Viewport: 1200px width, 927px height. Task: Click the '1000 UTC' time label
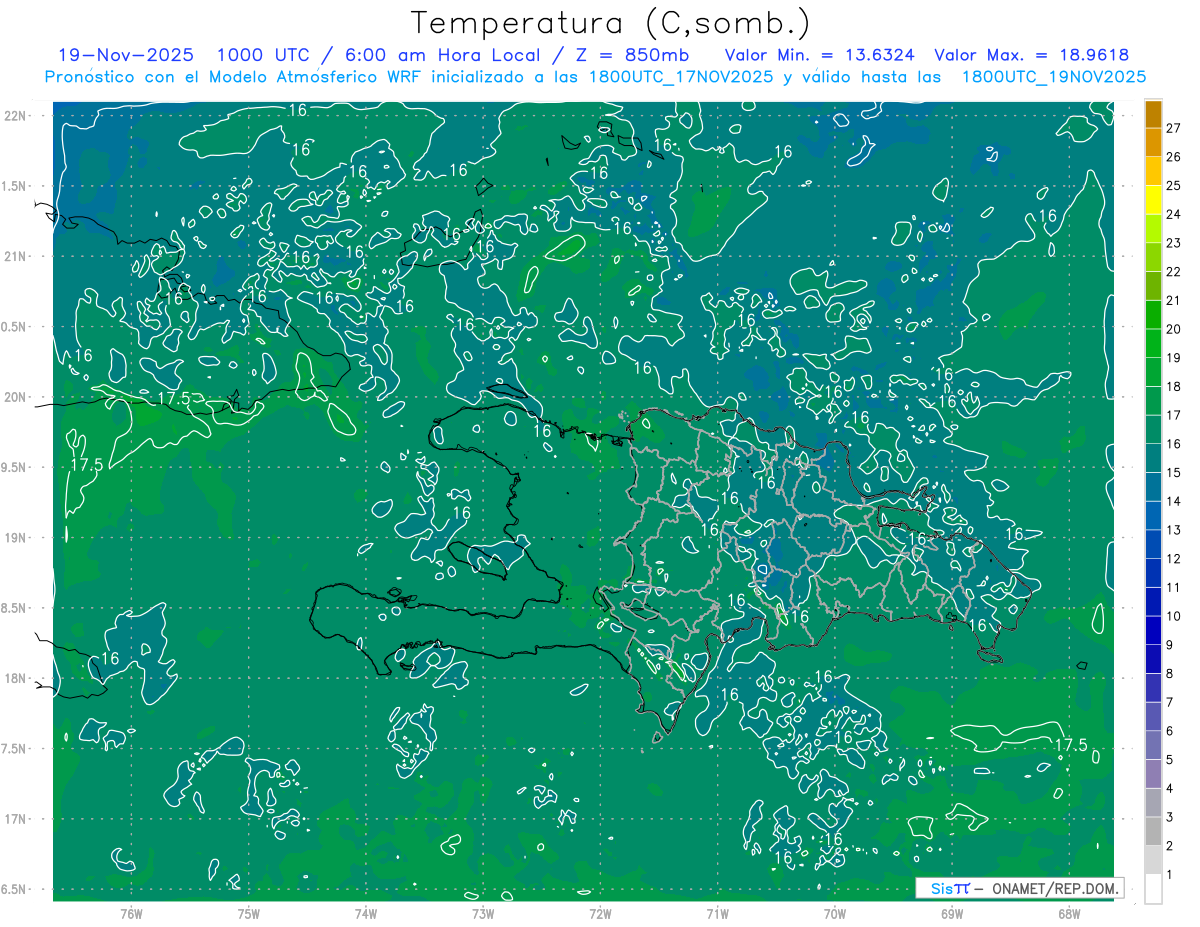coord(262,55)
